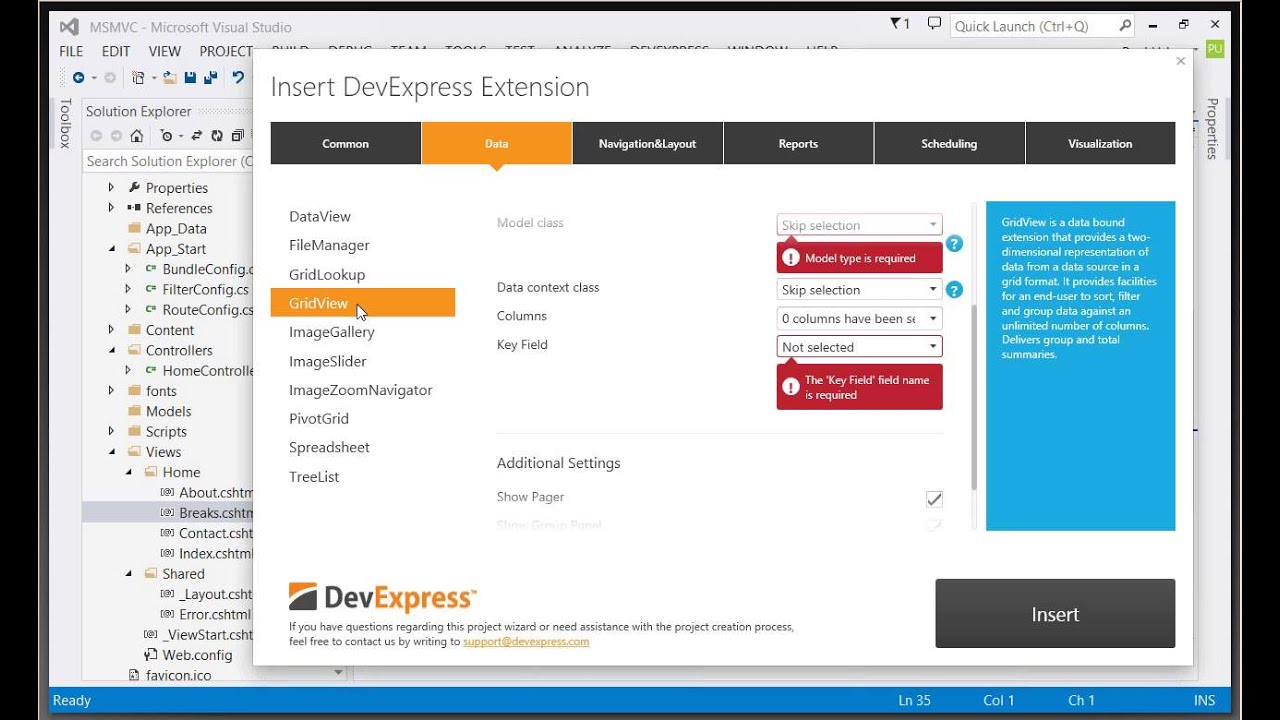This screenshot has width=1280, height=720.
Task: Click the Save All double-disk icon
Action: pos(210,77)
